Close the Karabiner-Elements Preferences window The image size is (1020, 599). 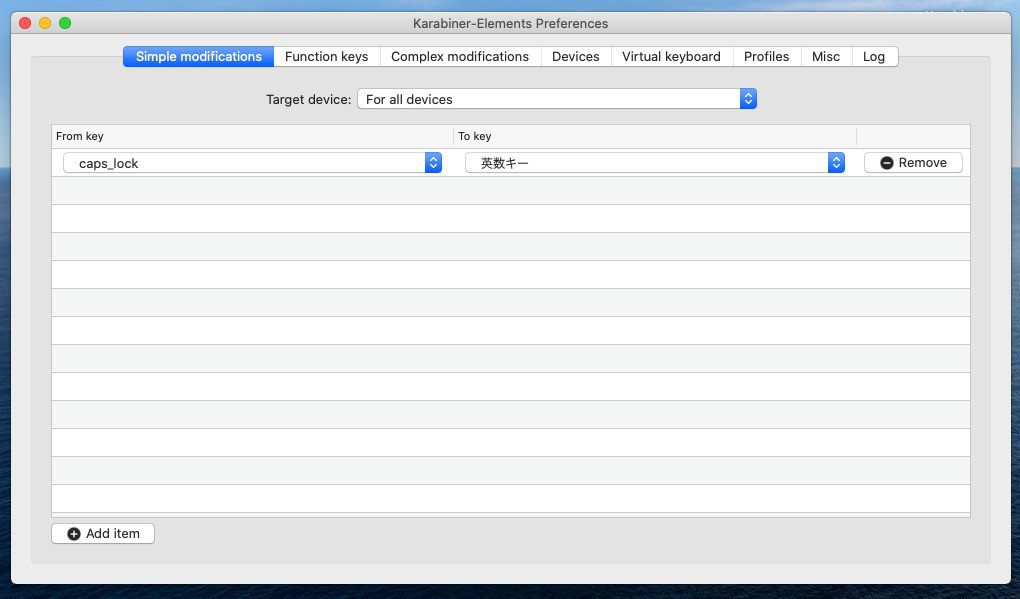pos(25,23)
